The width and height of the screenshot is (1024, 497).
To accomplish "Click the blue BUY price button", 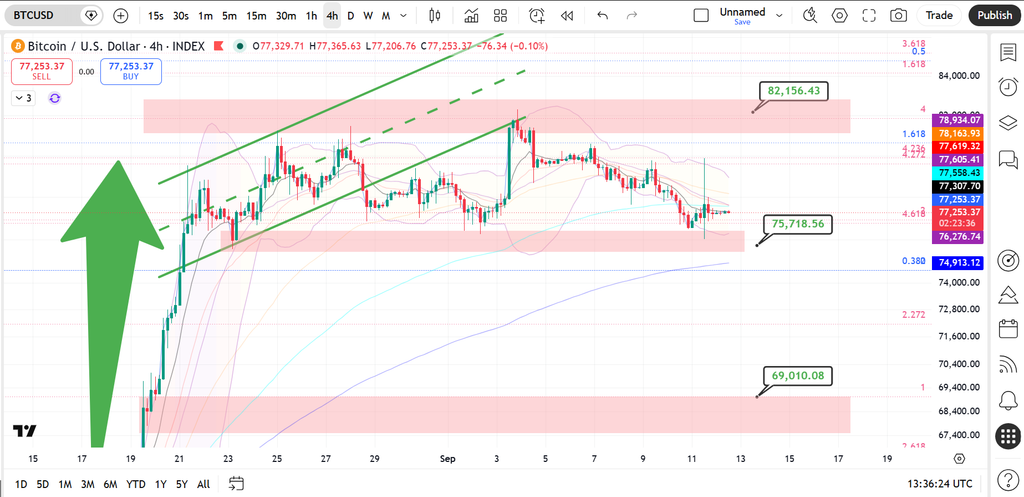I will click(x=131, y=71).
